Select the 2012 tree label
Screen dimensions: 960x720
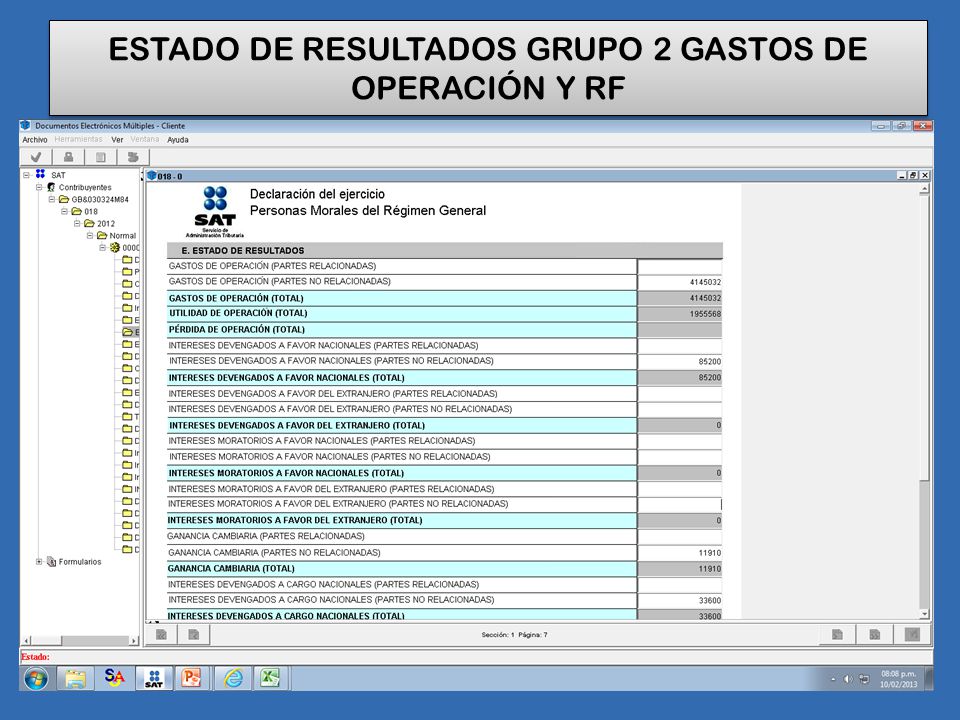[x=106, y=223]
